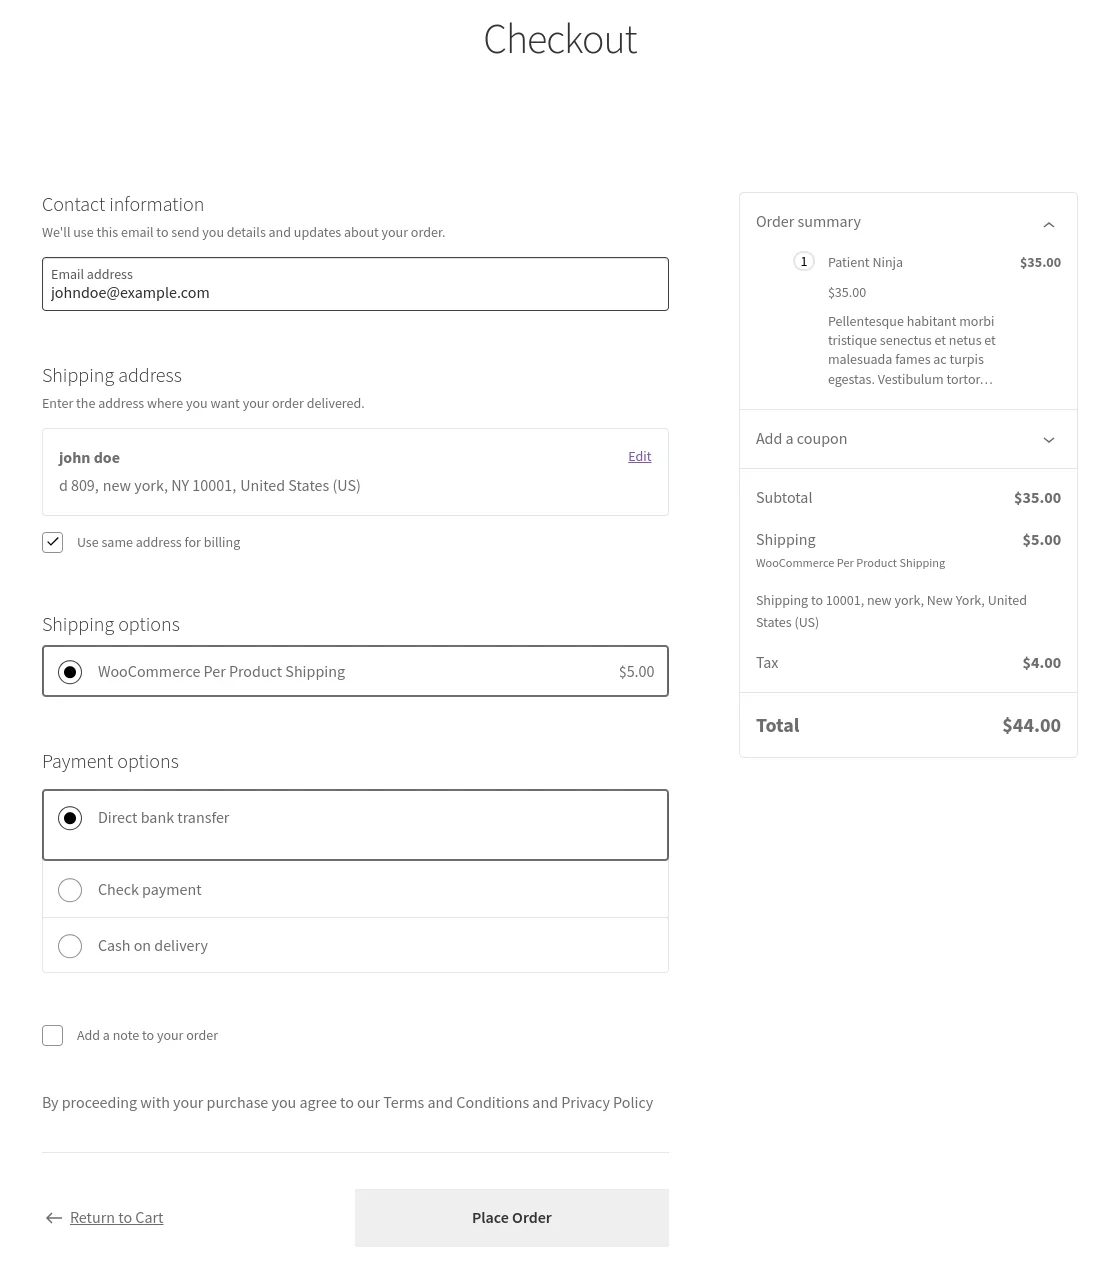
Task: Select Direct bank transfer payment method
Action: (70, 817)
